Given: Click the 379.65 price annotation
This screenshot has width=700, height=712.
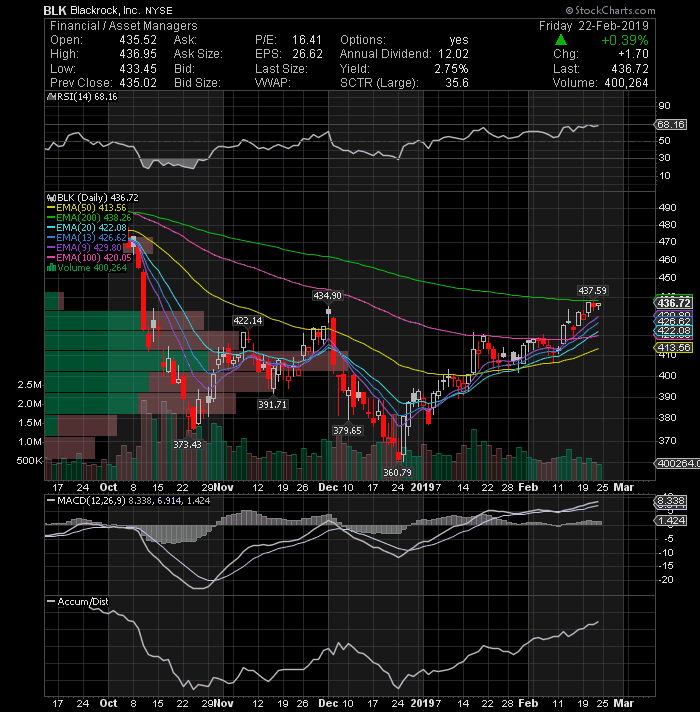Looking at the screenshot, I should [347, 430].
